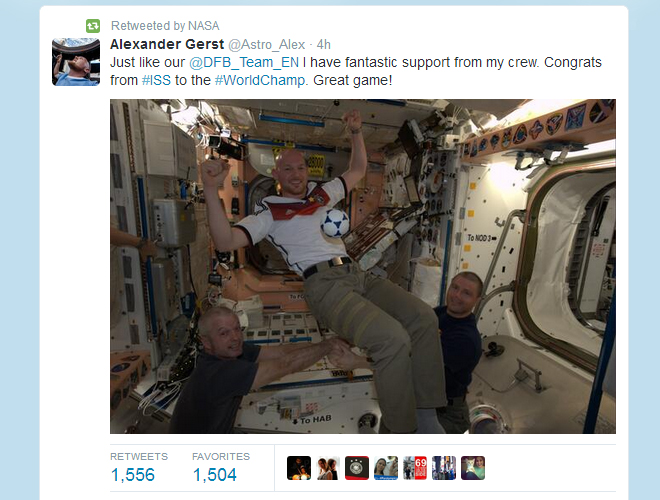The height and width of the screenshot is (500, 660).
Task: Open the 4h timestamp link
Action: tap(324, 44)
